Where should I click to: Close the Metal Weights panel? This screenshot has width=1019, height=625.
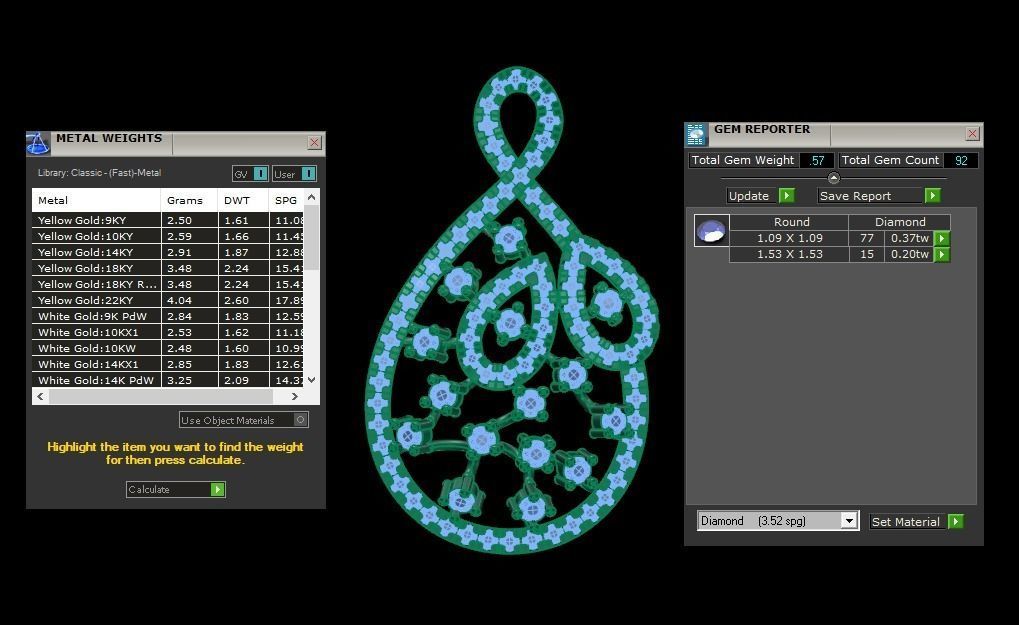(x=315, y=142)
